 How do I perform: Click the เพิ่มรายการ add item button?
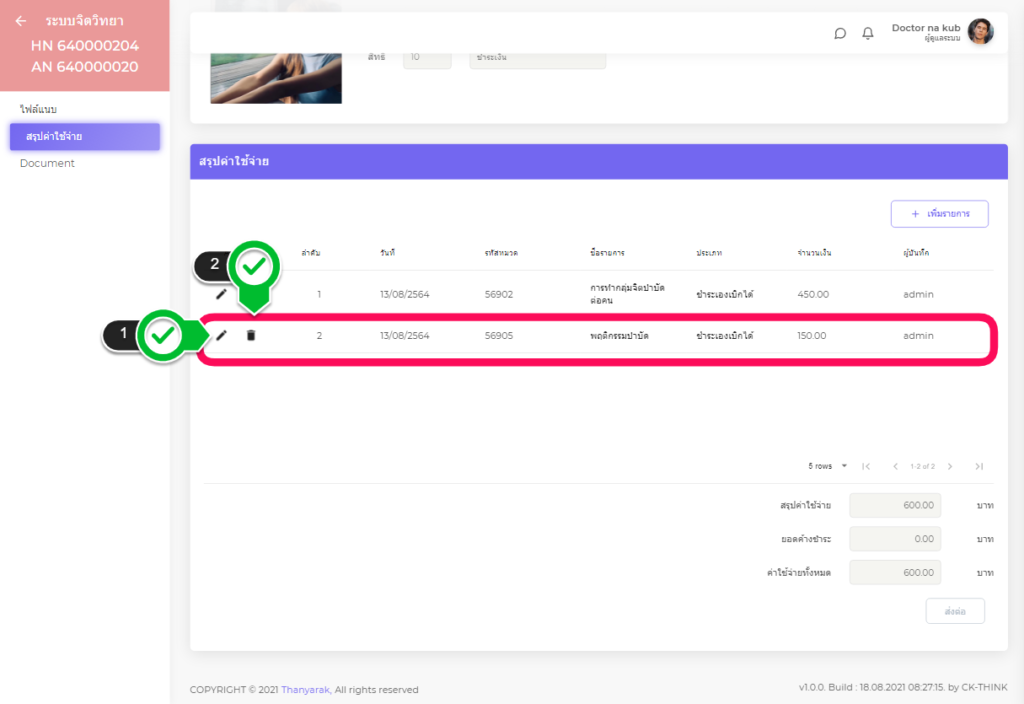[x=939, y=214]
